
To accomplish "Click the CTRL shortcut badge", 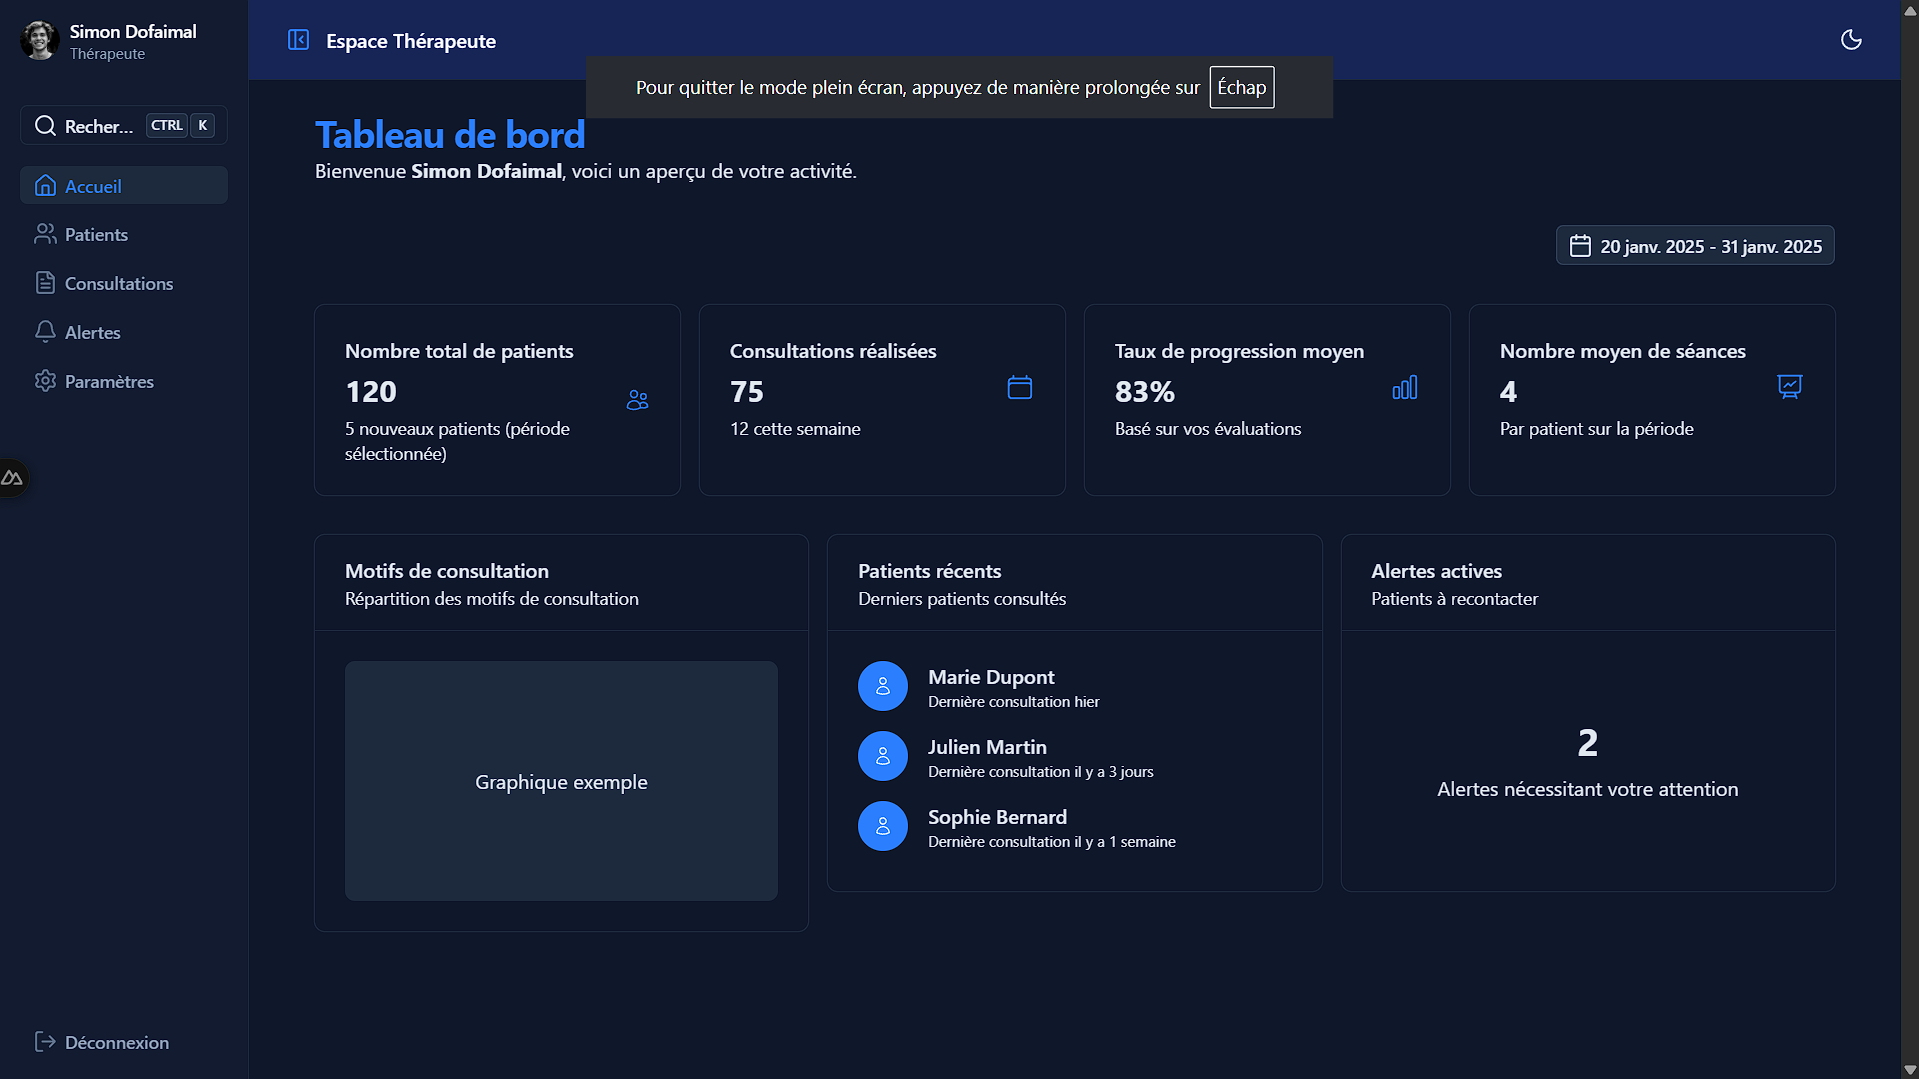I will (x=167, y=125).
